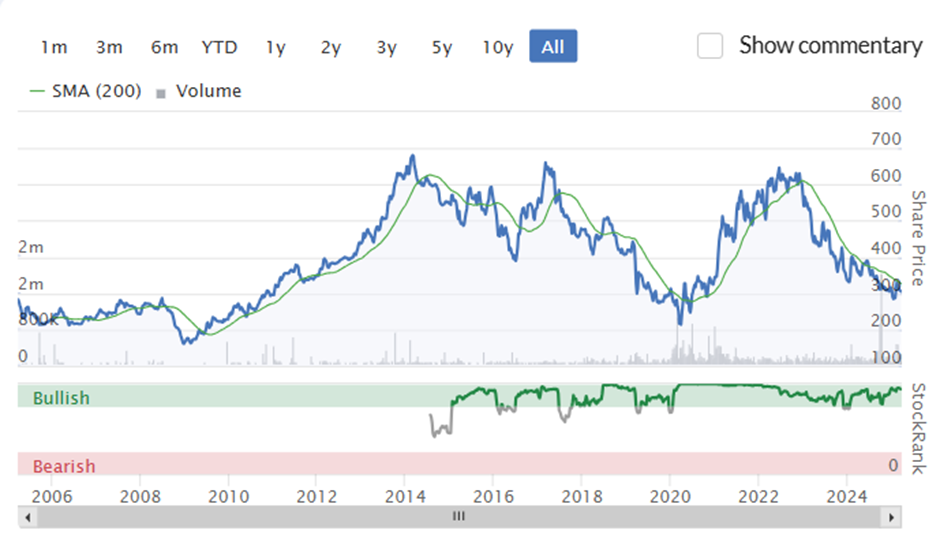Click the StockRank axis title
Image resolution: width=940 pixels, height=534 pixels.
(918, 429)
